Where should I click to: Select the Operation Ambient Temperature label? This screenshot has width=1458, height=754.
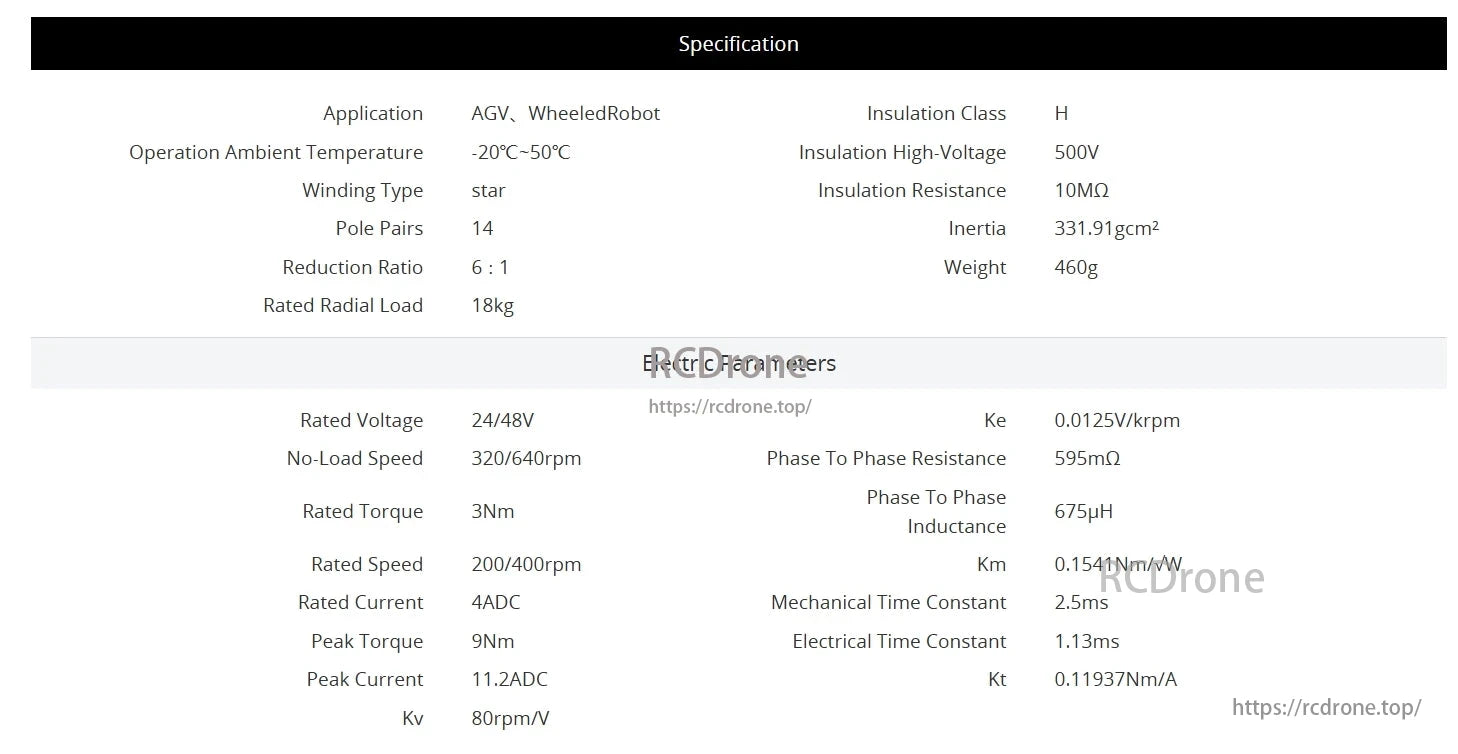click(276, 152)
